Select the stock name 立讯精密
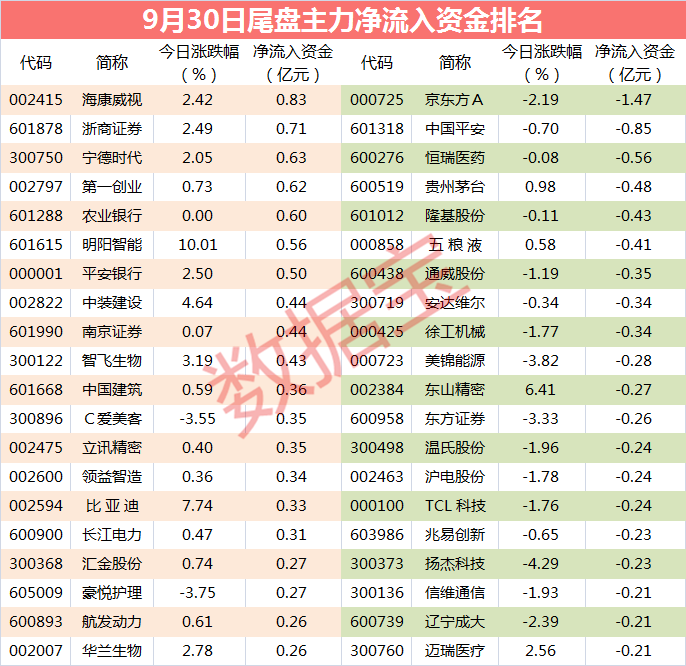The height and width of the screenshot is (666, 686). (112, 448)
